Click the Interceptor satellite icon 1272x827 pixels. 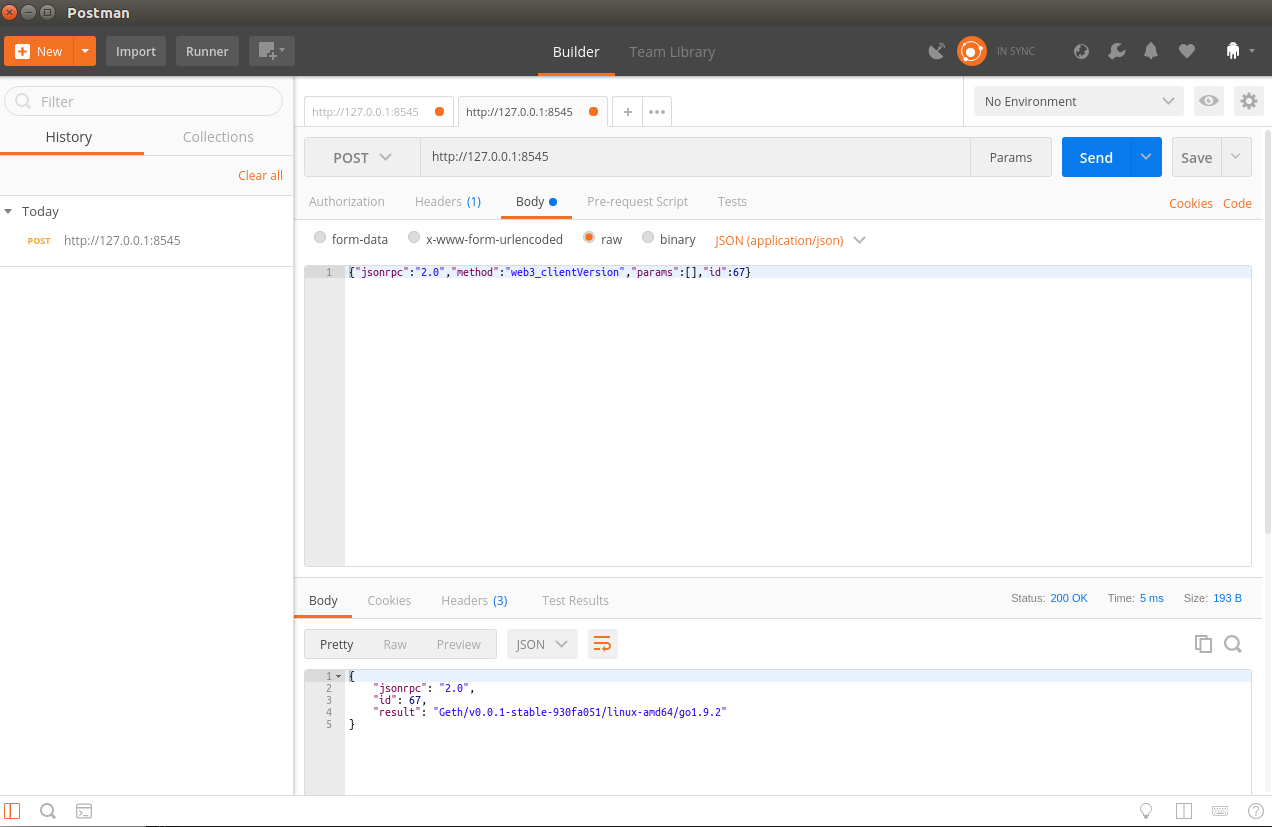(x=937, y=51)
